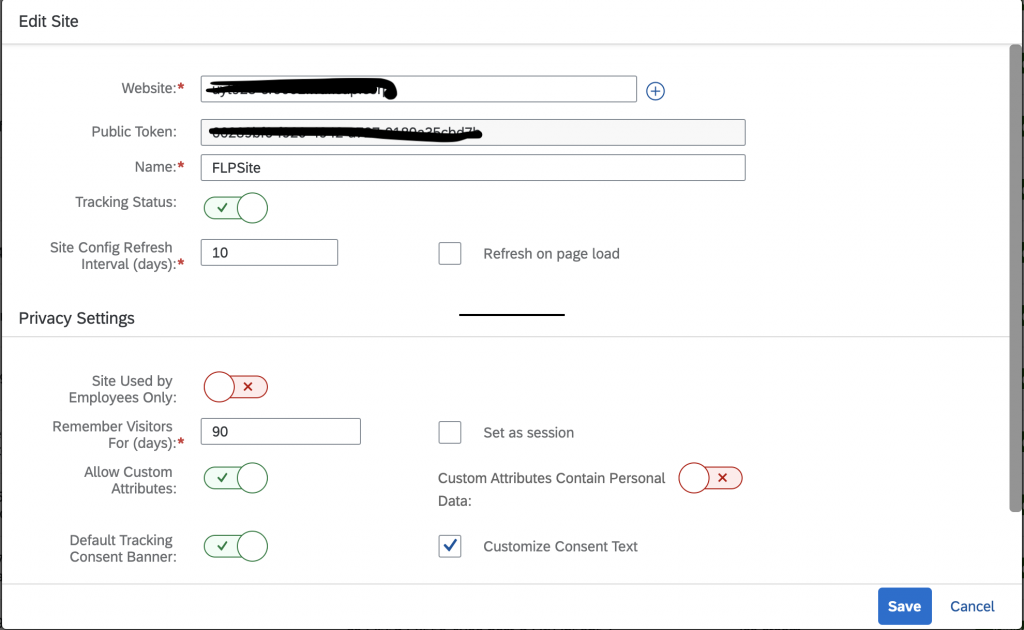Select the Name field containing FLPSite
The width and height of the screenshot is (1024, 630).
(473, 168)
